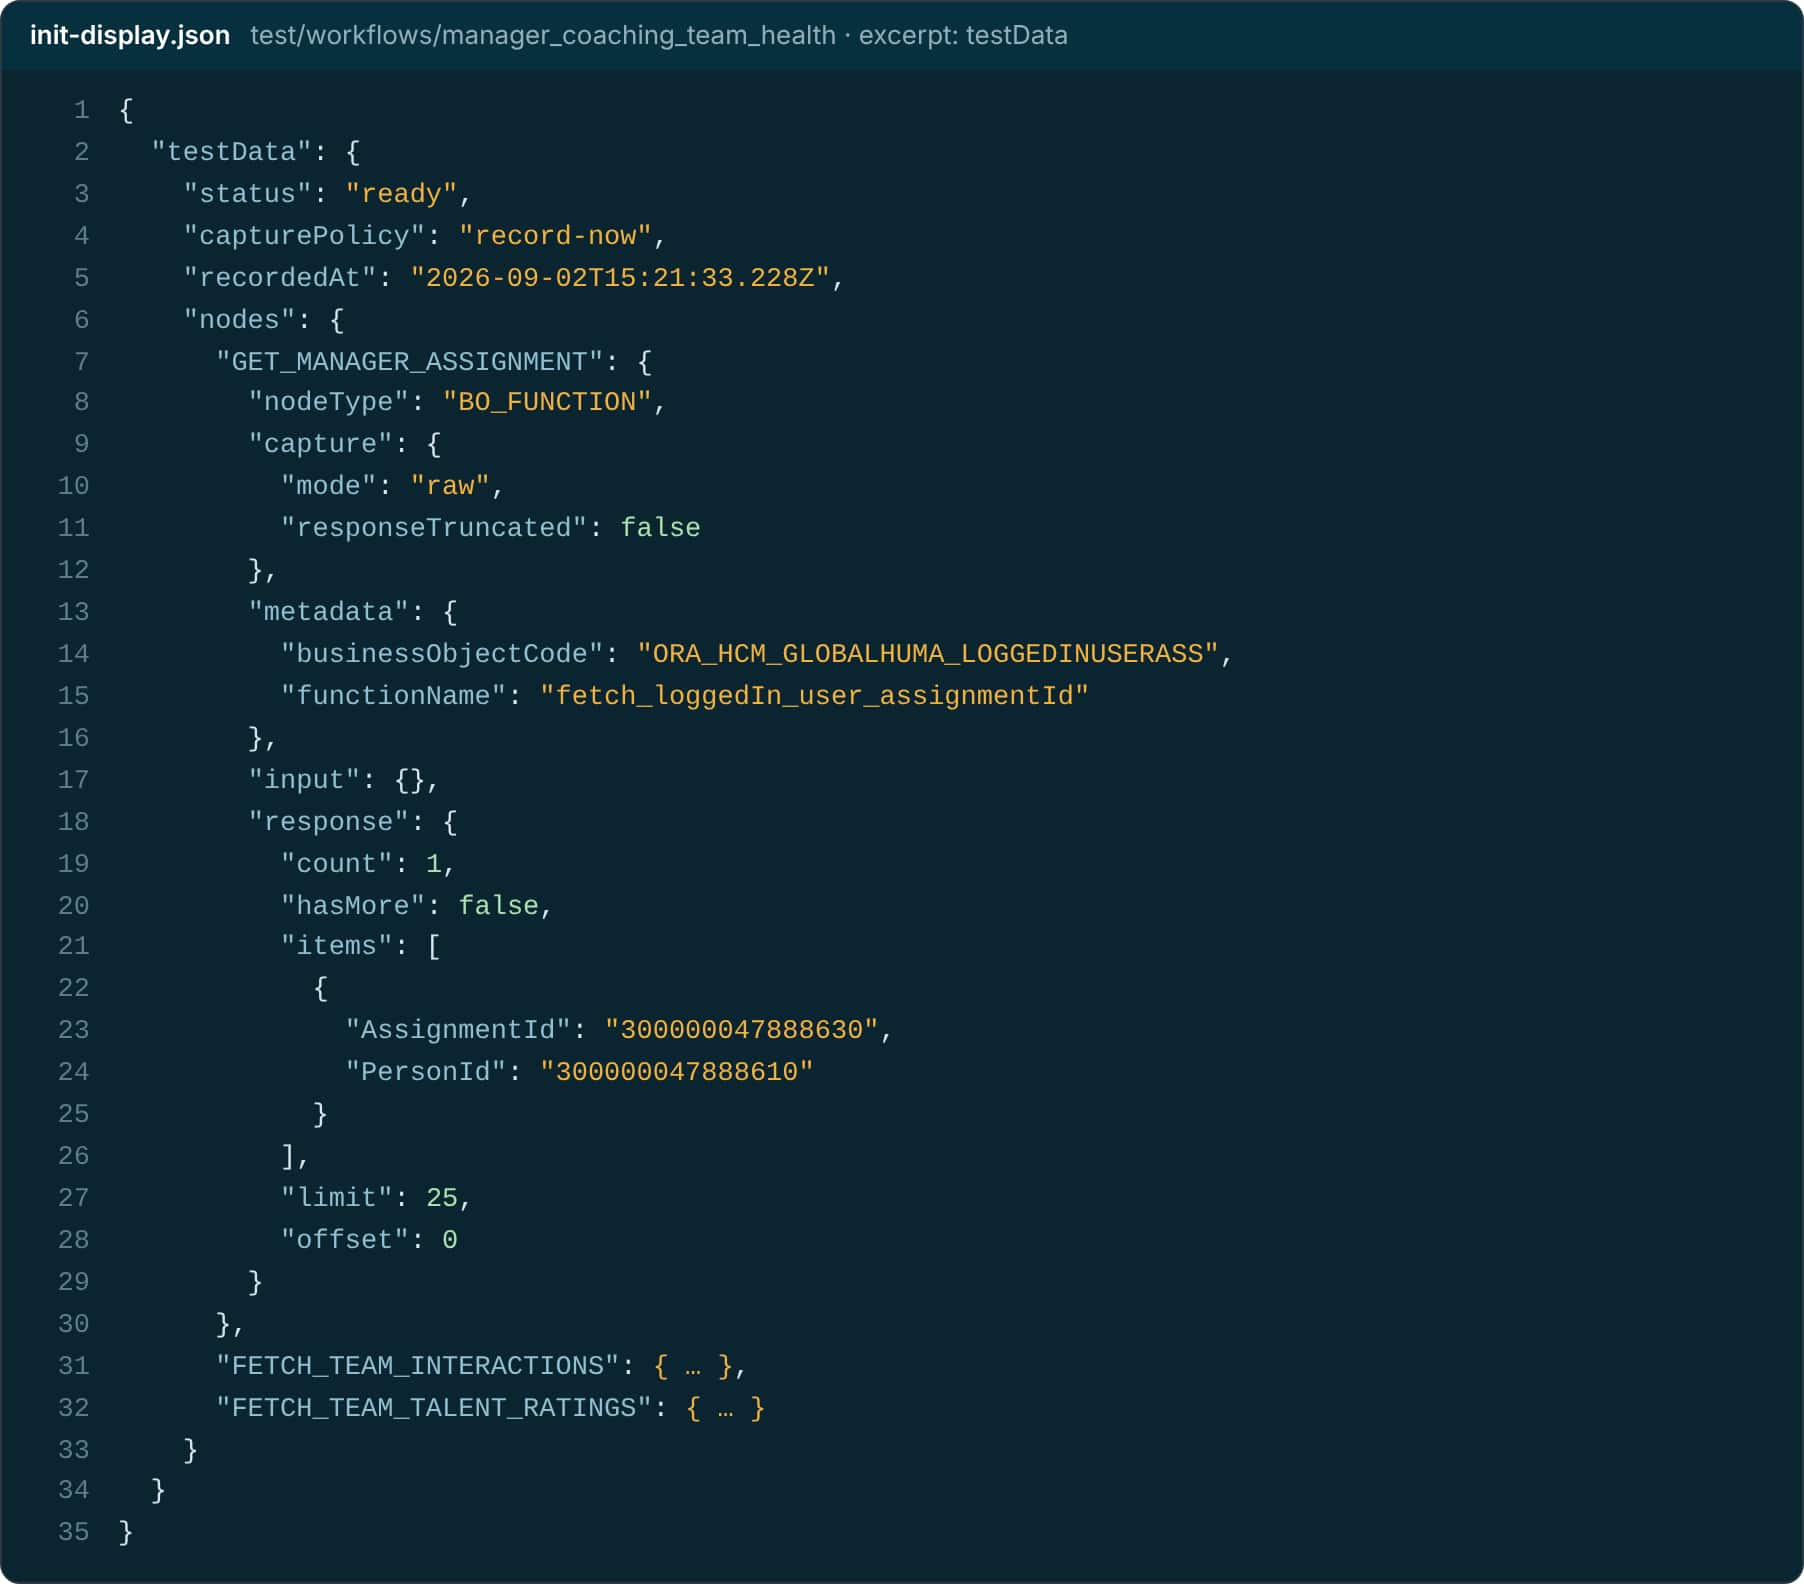The height and width of the screenshot is (1586, 1804).
Task: Click the "testData" key
Action: pos(232,152)
